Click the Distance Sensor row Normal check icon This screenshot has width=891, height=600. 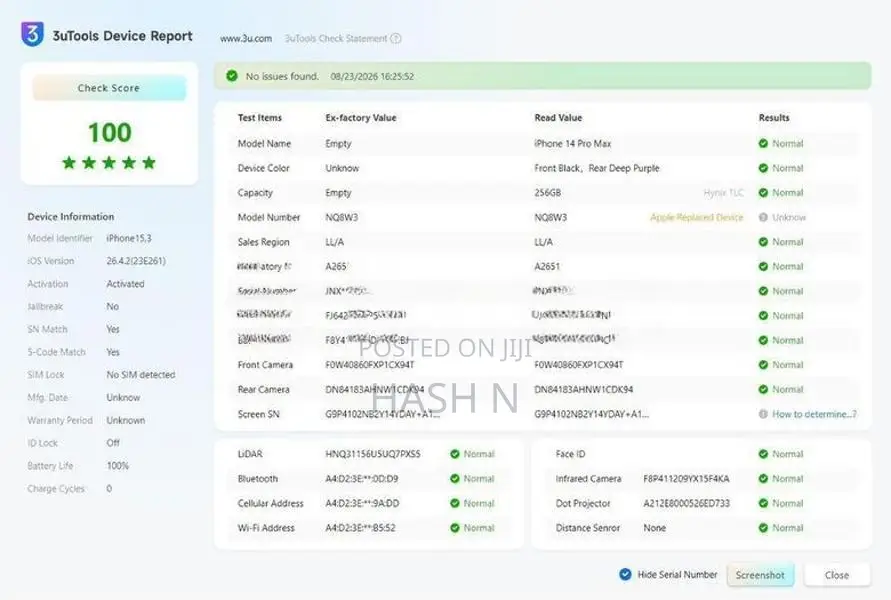coord(763,528)
